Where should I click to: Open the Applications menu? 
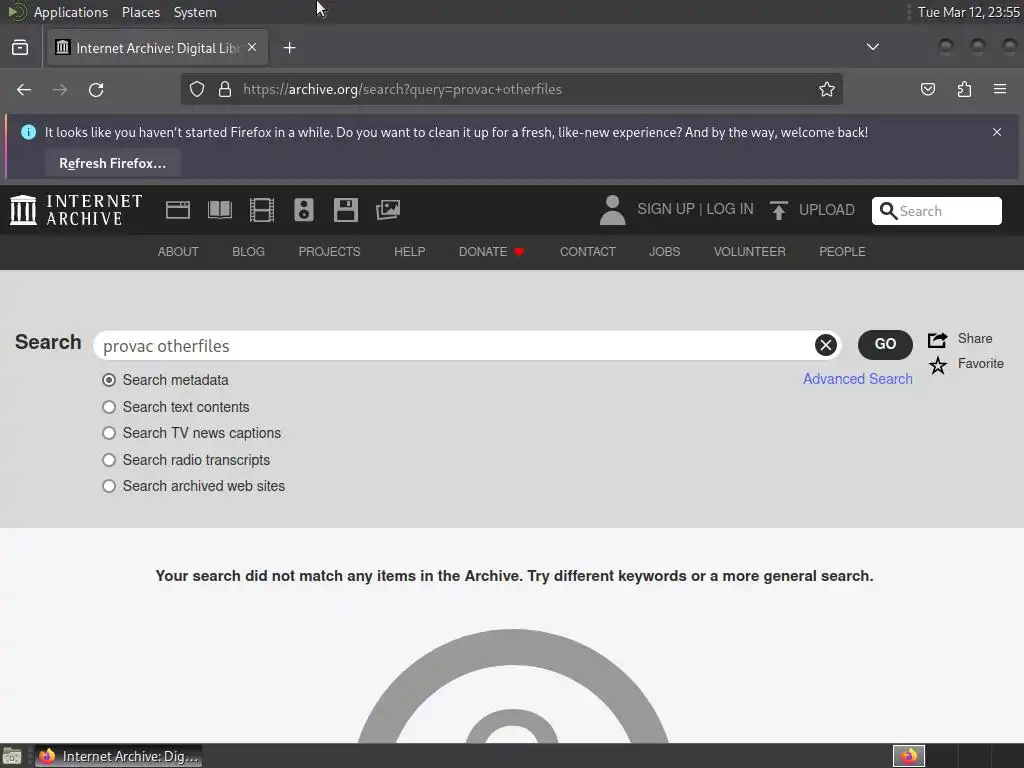tap(71, 12)
